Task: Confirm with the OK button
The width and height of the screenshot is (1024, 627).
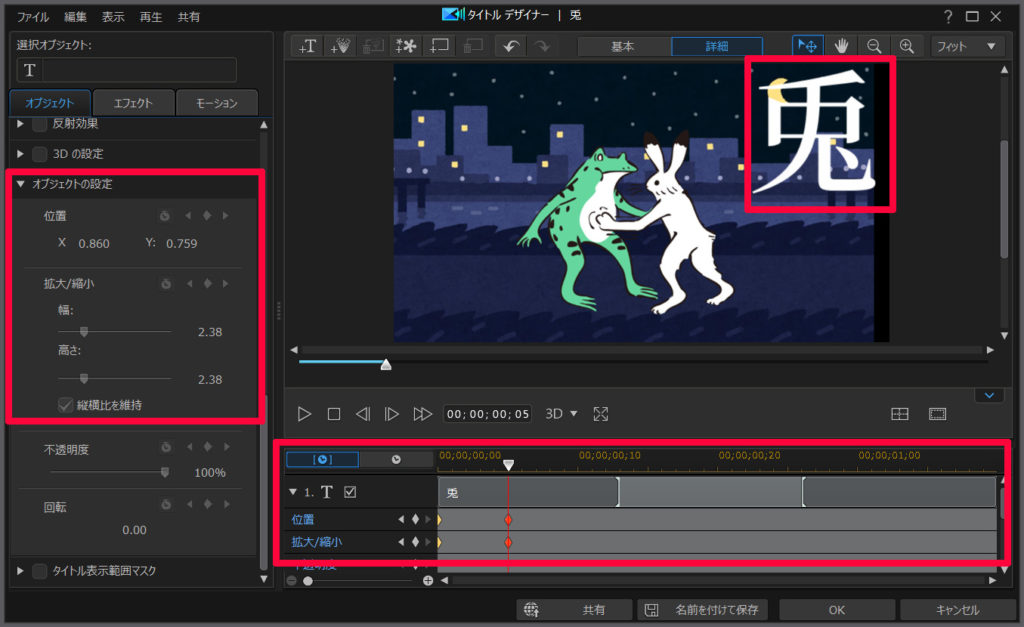Action: (x=837, y=610)
